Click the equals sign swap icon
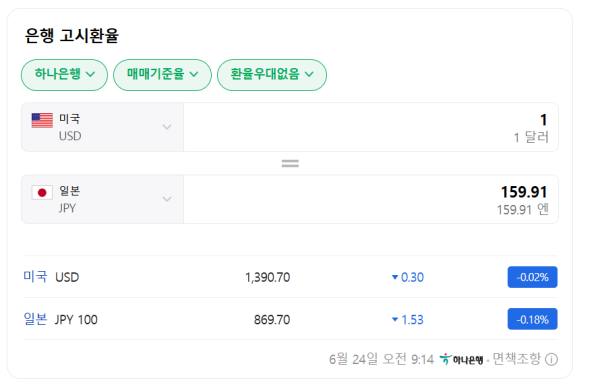 [290, 164]
